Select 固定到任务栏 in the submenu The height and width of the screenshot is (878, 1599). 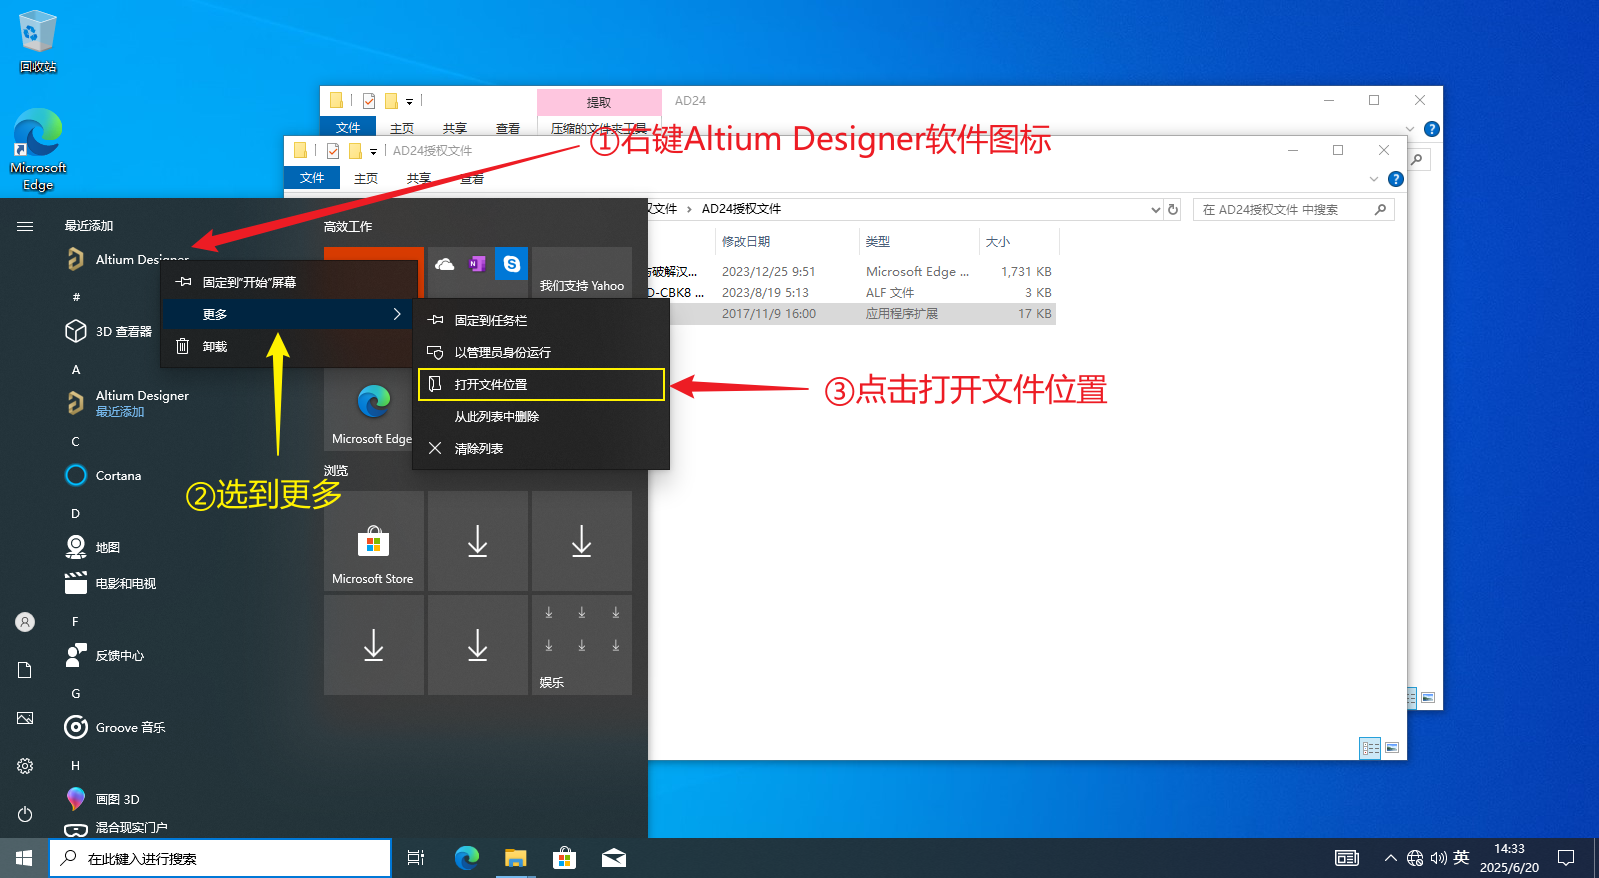541,320
